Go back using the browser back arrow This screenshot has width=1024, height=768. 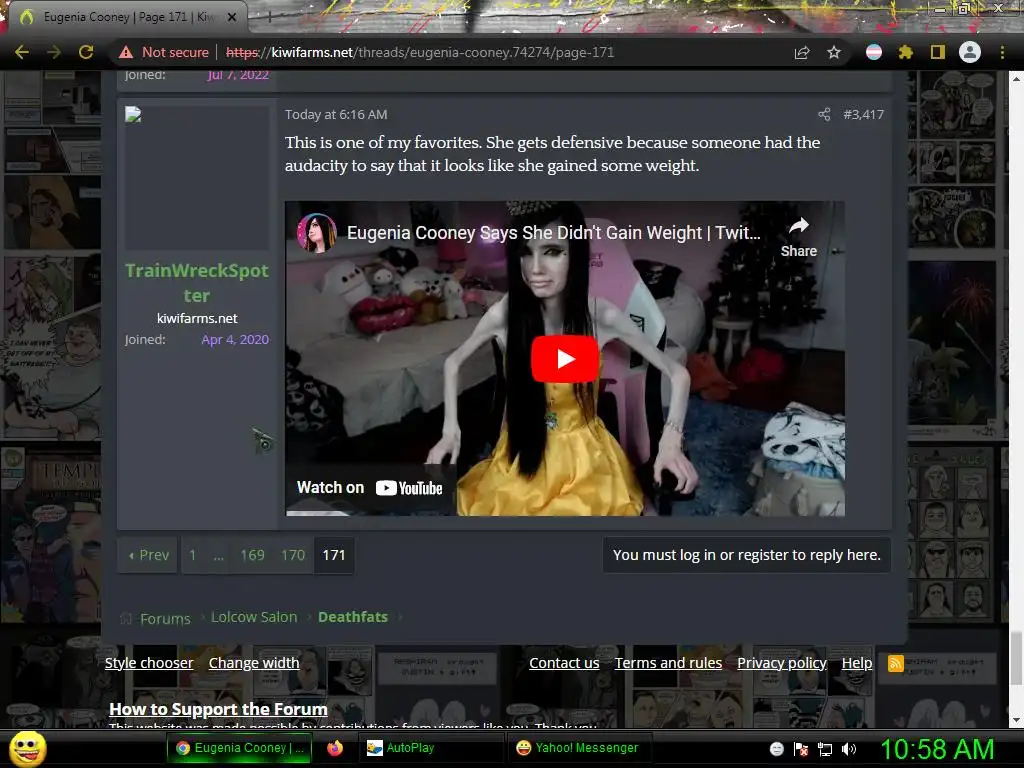[x=22, y=52]
